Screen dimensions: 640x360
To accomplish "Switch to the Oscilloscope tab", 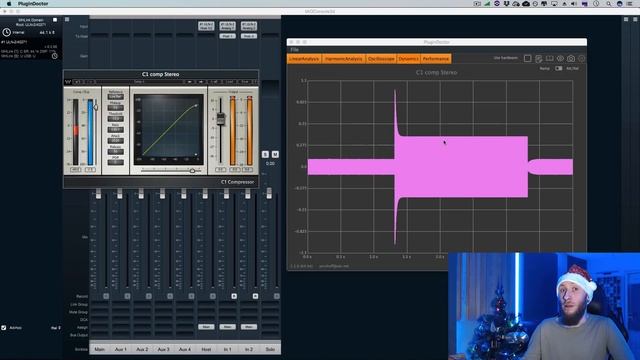I will click(x=381, y=59).
